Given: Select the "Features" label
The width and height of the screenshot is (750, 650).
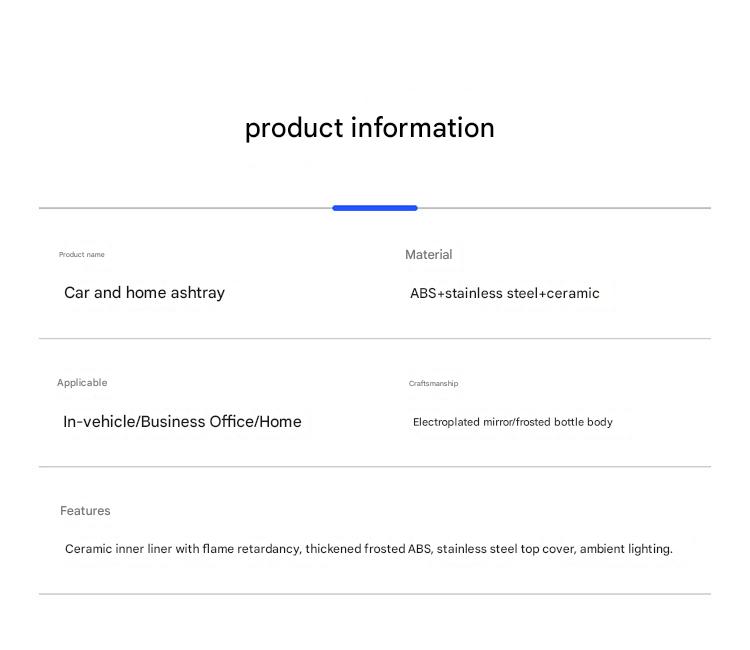Looking at the screenshot, I should [85, 511].
